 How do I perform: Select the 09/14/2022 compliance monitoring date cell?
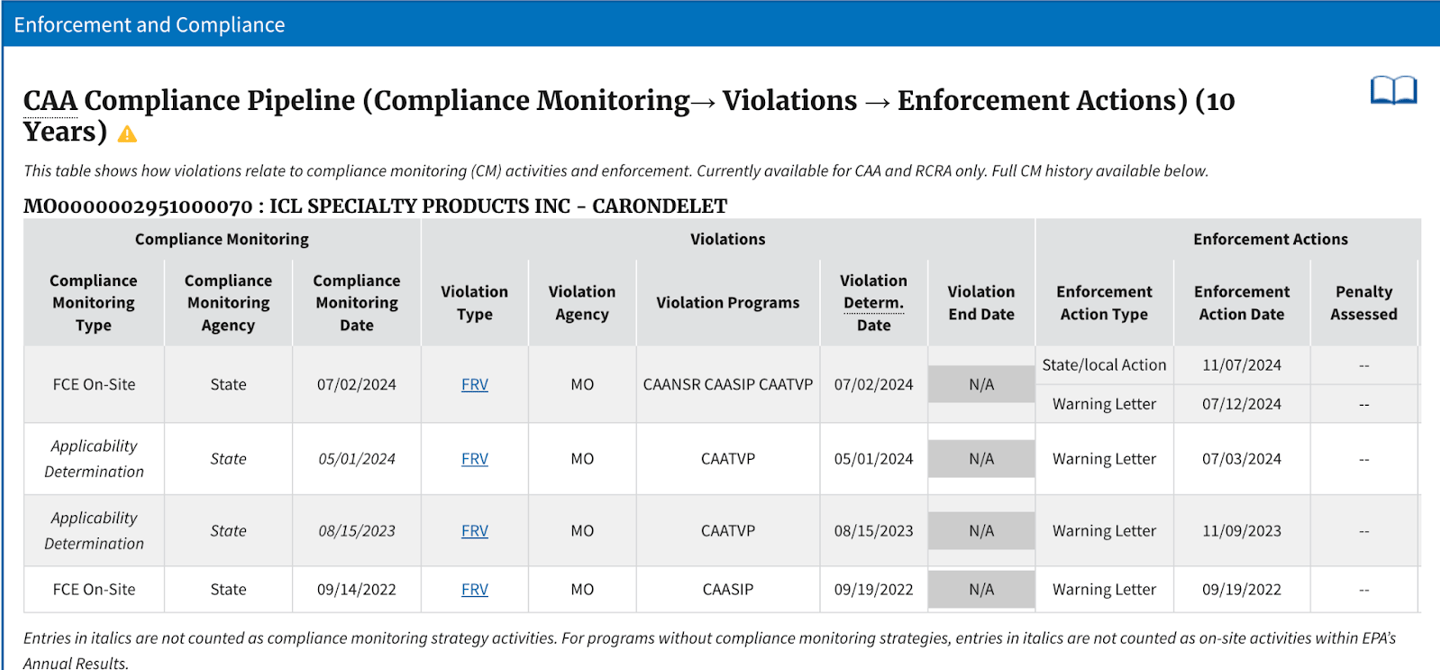[x=357, y=590]
